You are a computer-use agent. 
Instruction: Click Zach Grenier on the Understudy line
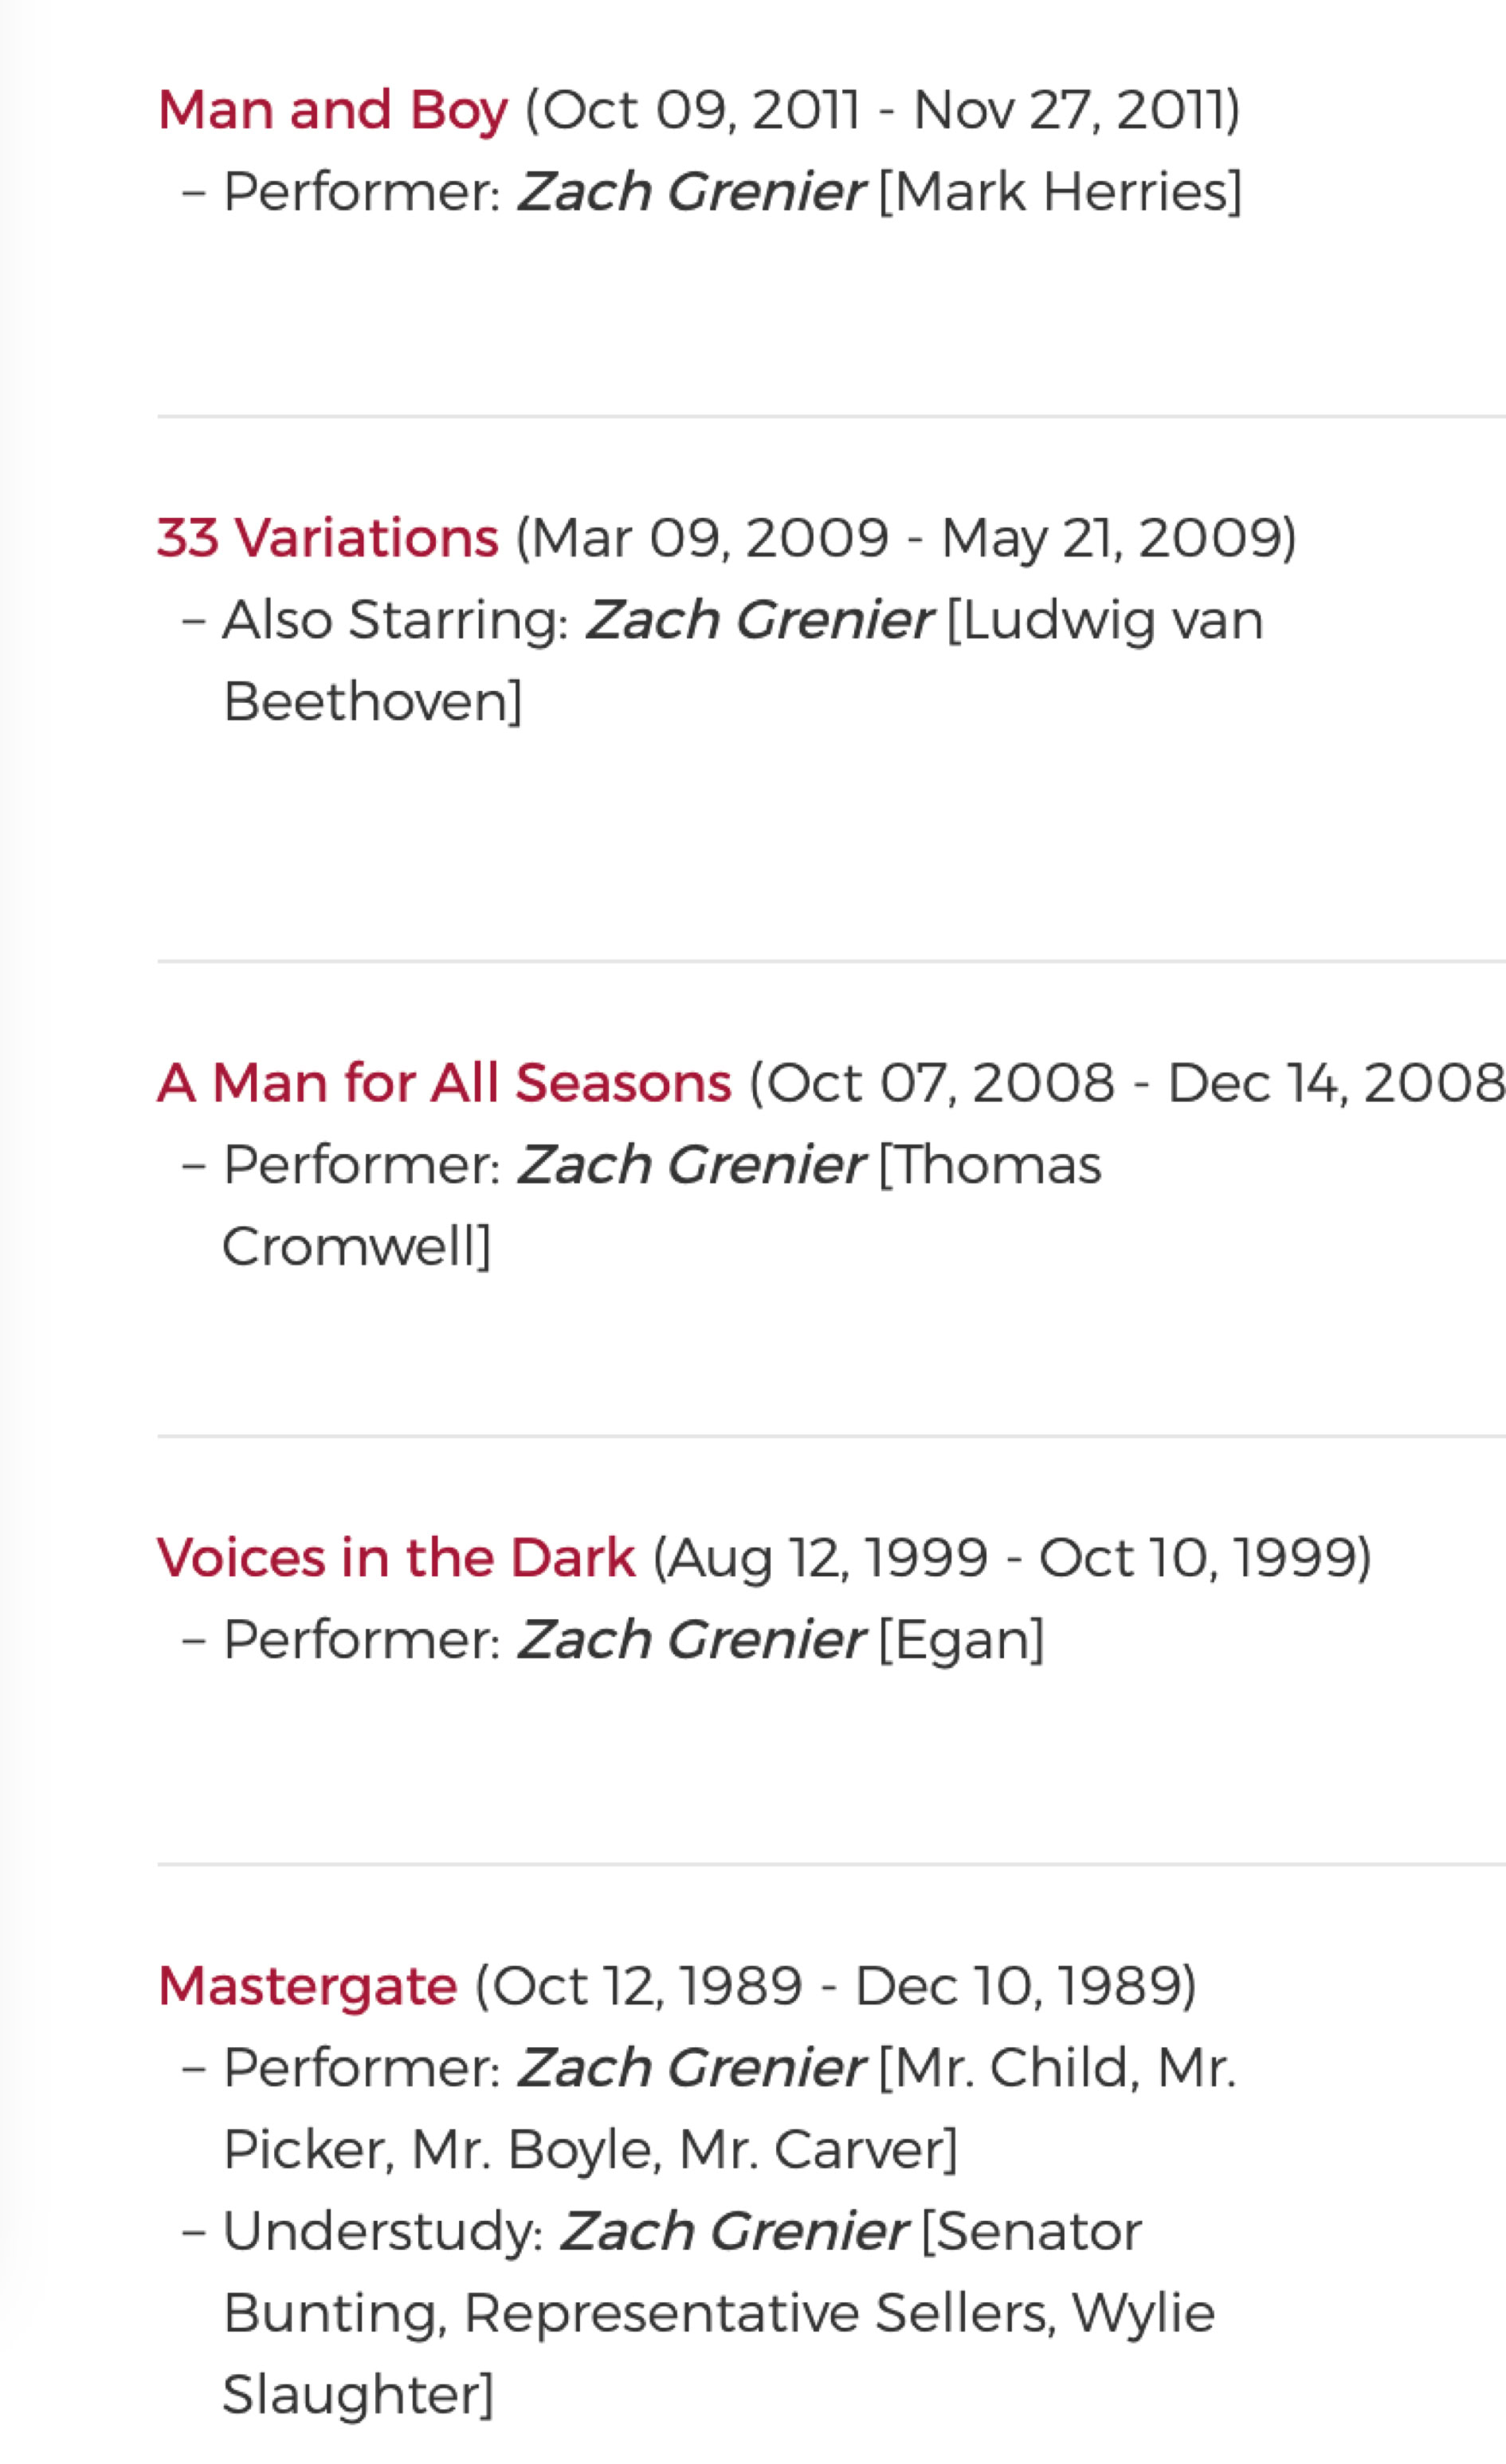(733, 2232)
